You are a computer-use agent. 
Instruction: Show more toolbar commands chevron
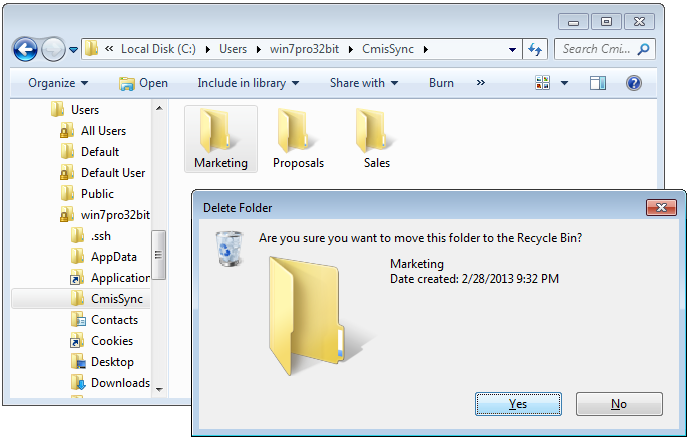(x=481, y=83)
